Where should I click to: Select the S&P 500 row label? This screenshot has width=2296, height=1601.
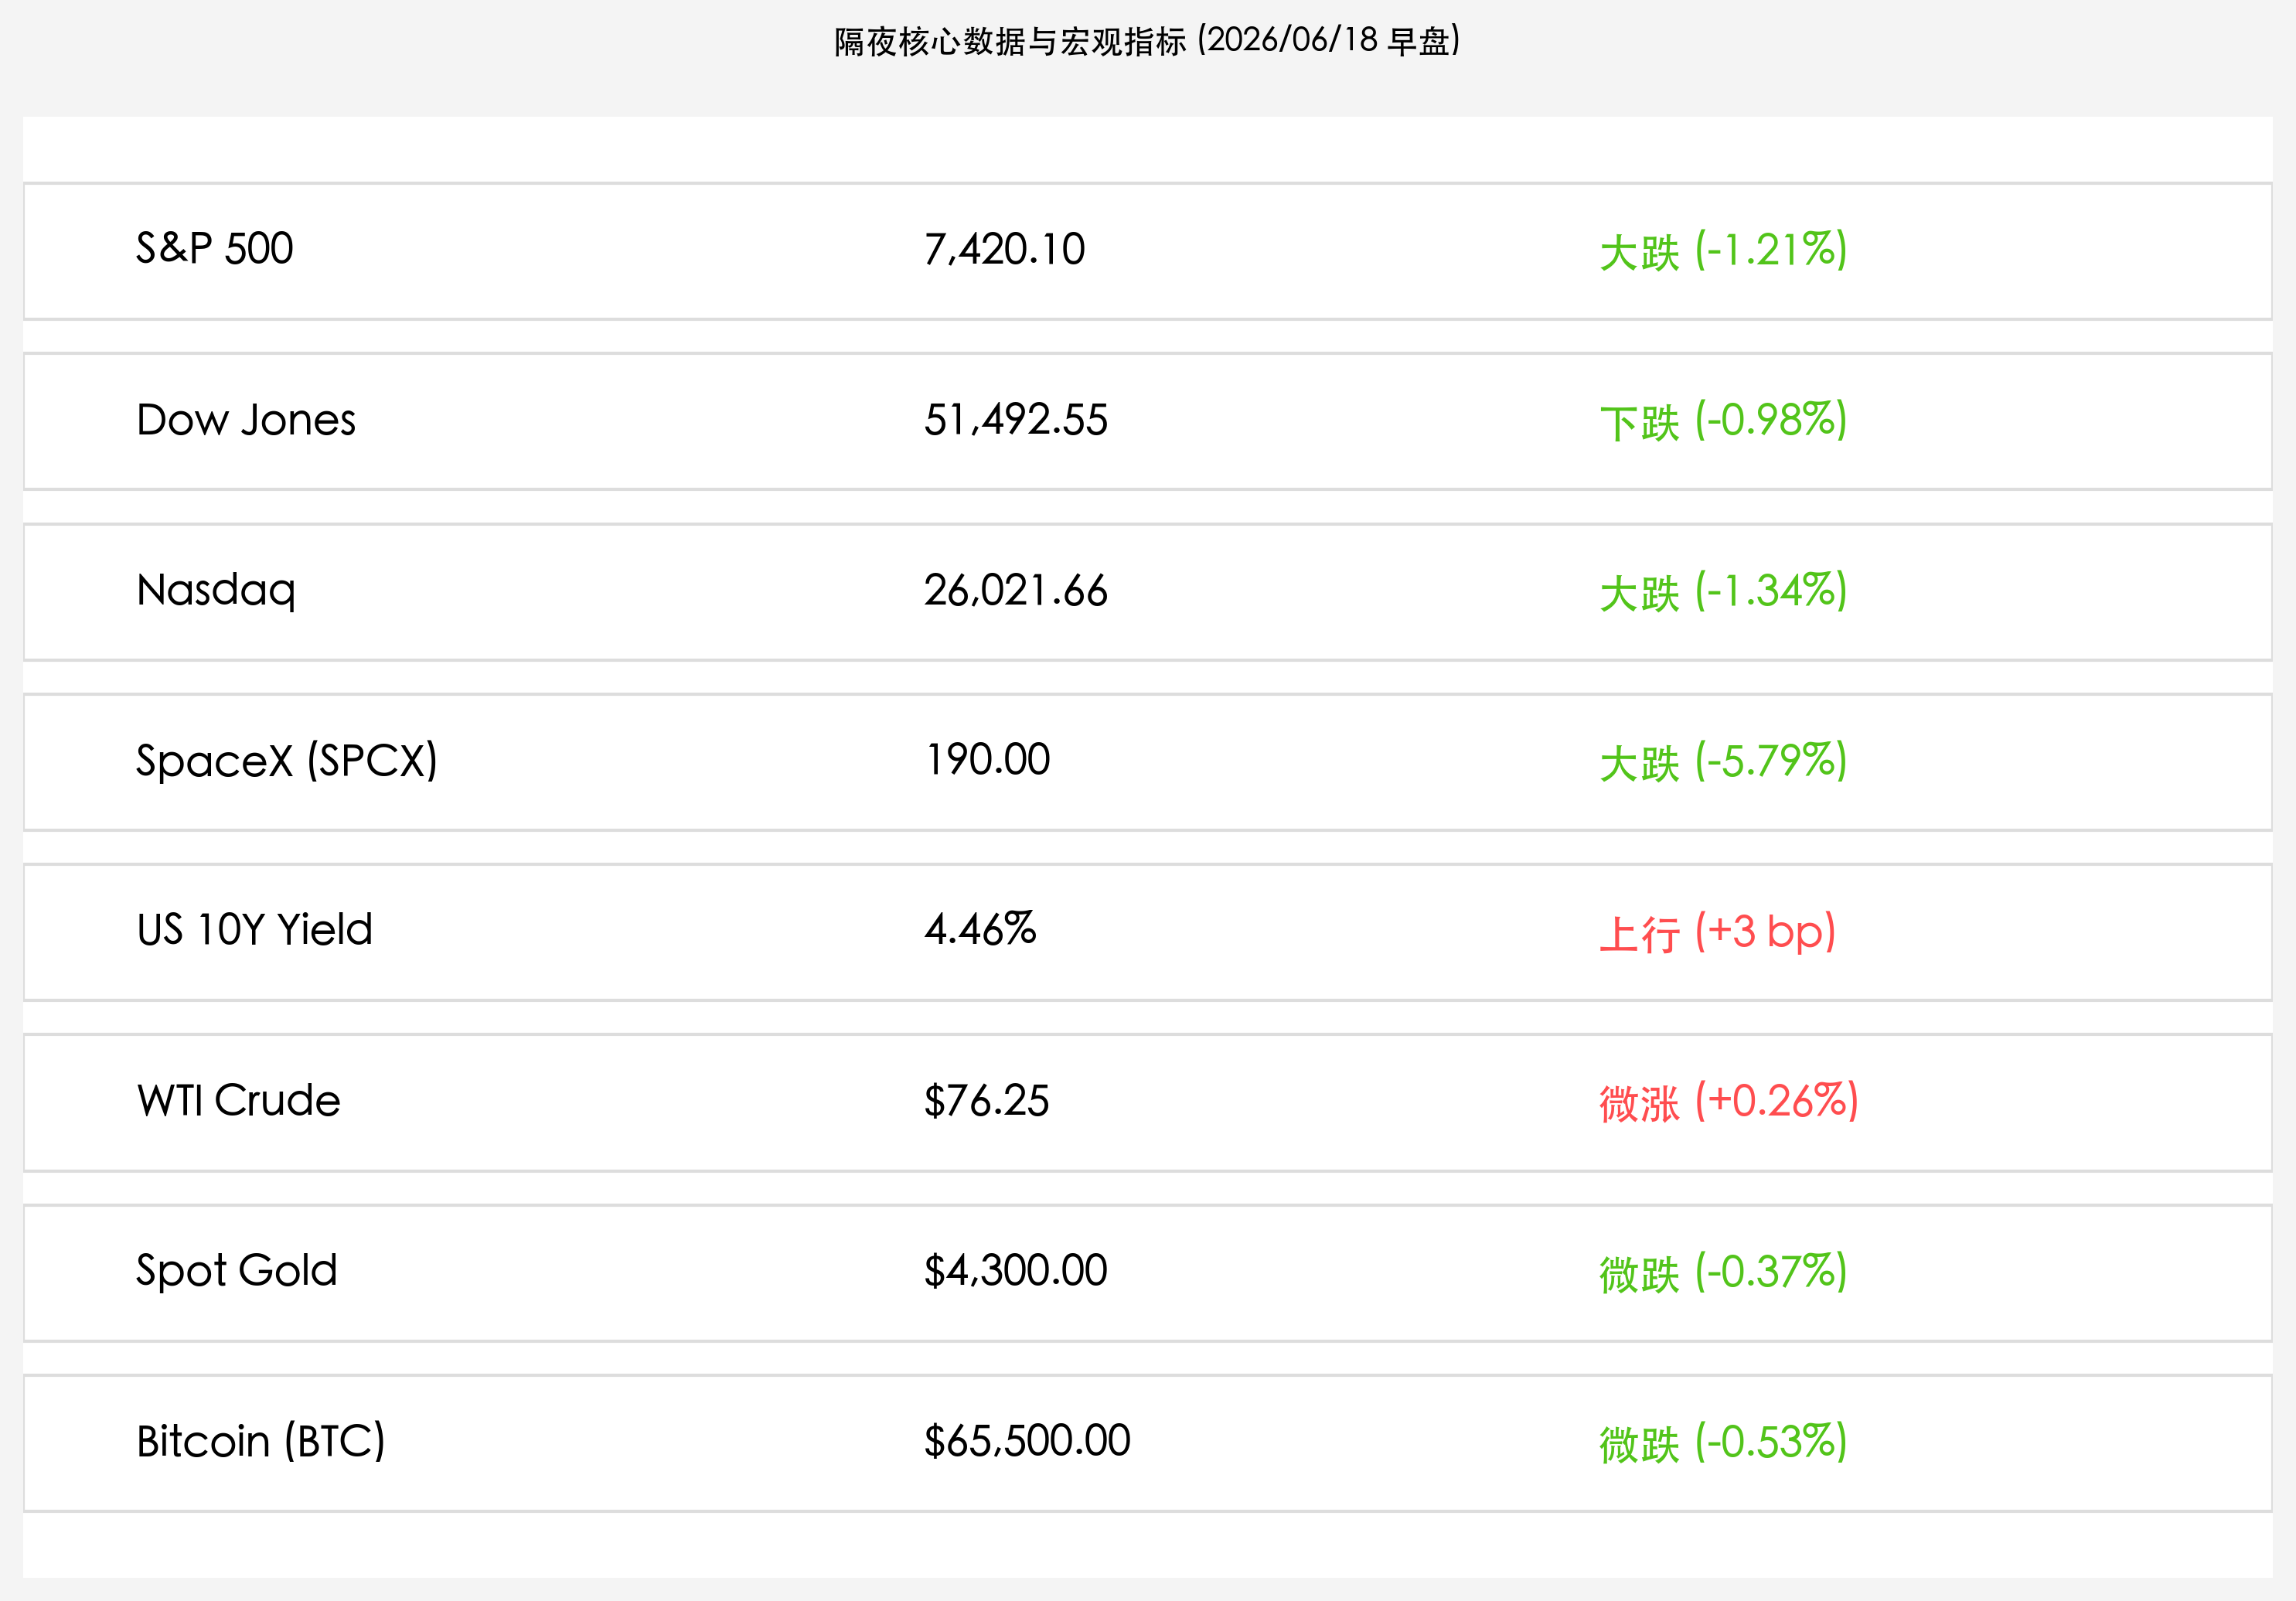click(x=215, y=249)
